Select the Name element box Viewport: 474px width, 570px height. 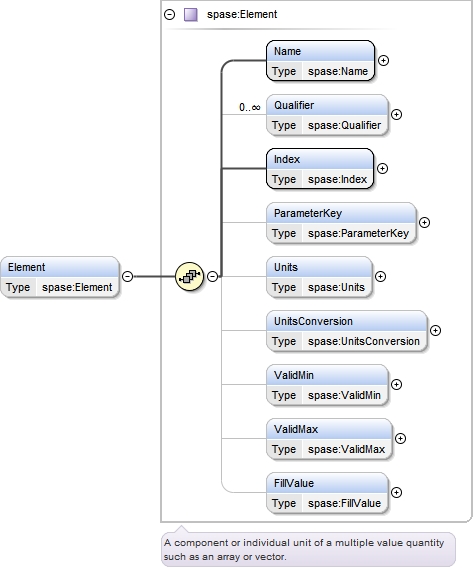[320, 61]
